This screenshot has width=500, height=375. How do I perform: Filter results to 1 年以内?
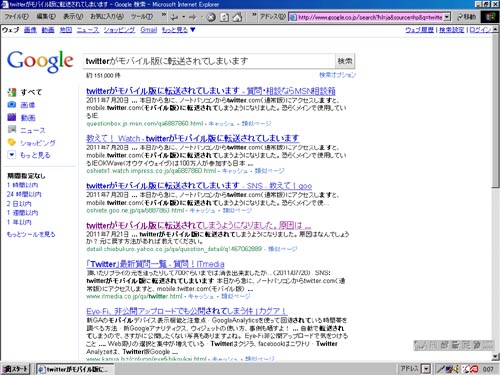(x=19, y=222)
